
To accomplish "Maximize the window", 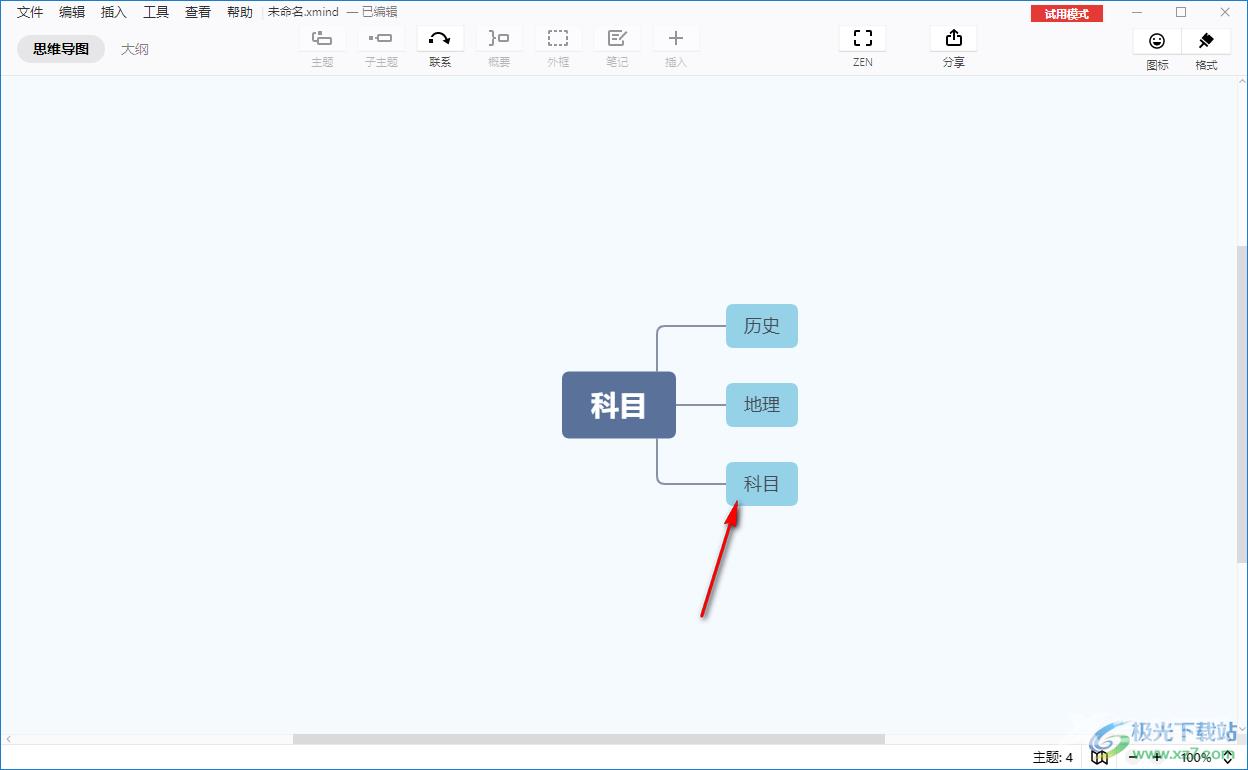I will pos(1181,12).
